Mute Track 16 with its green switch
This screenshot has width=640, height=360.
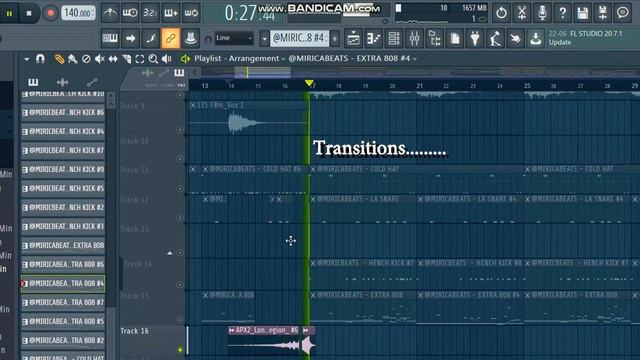180,349
